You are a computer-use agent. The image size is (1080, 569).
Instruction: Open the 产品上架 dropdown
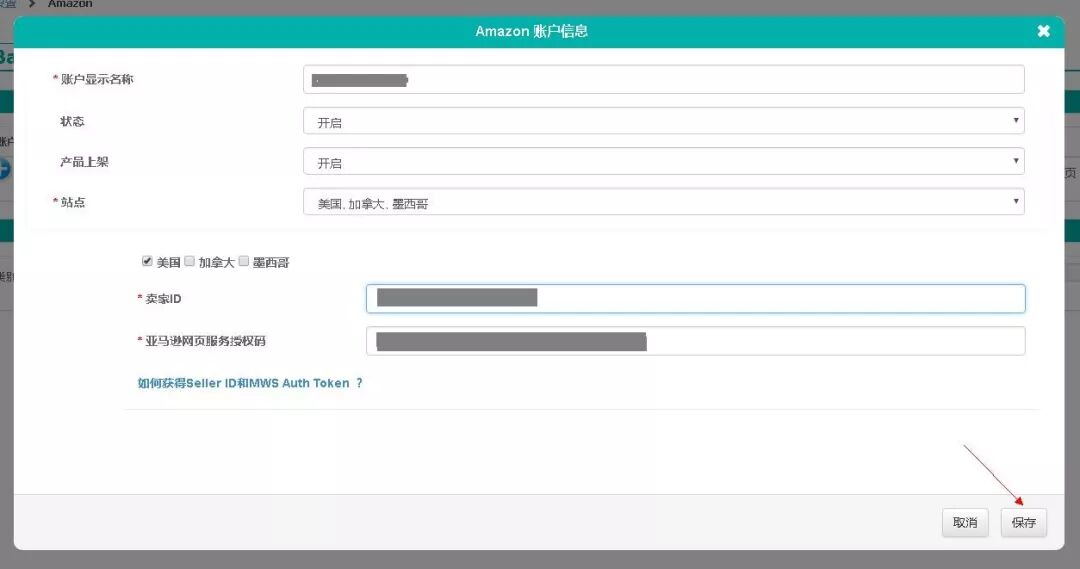click(x=663, y=161)
